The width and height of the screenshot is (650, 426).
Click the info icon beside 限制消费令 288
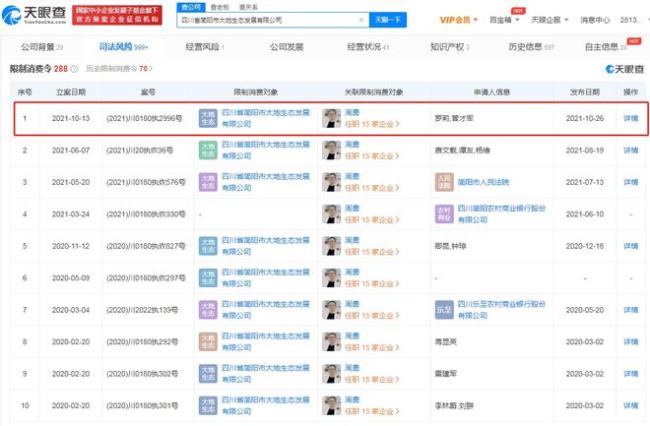(x=74, y=69)
